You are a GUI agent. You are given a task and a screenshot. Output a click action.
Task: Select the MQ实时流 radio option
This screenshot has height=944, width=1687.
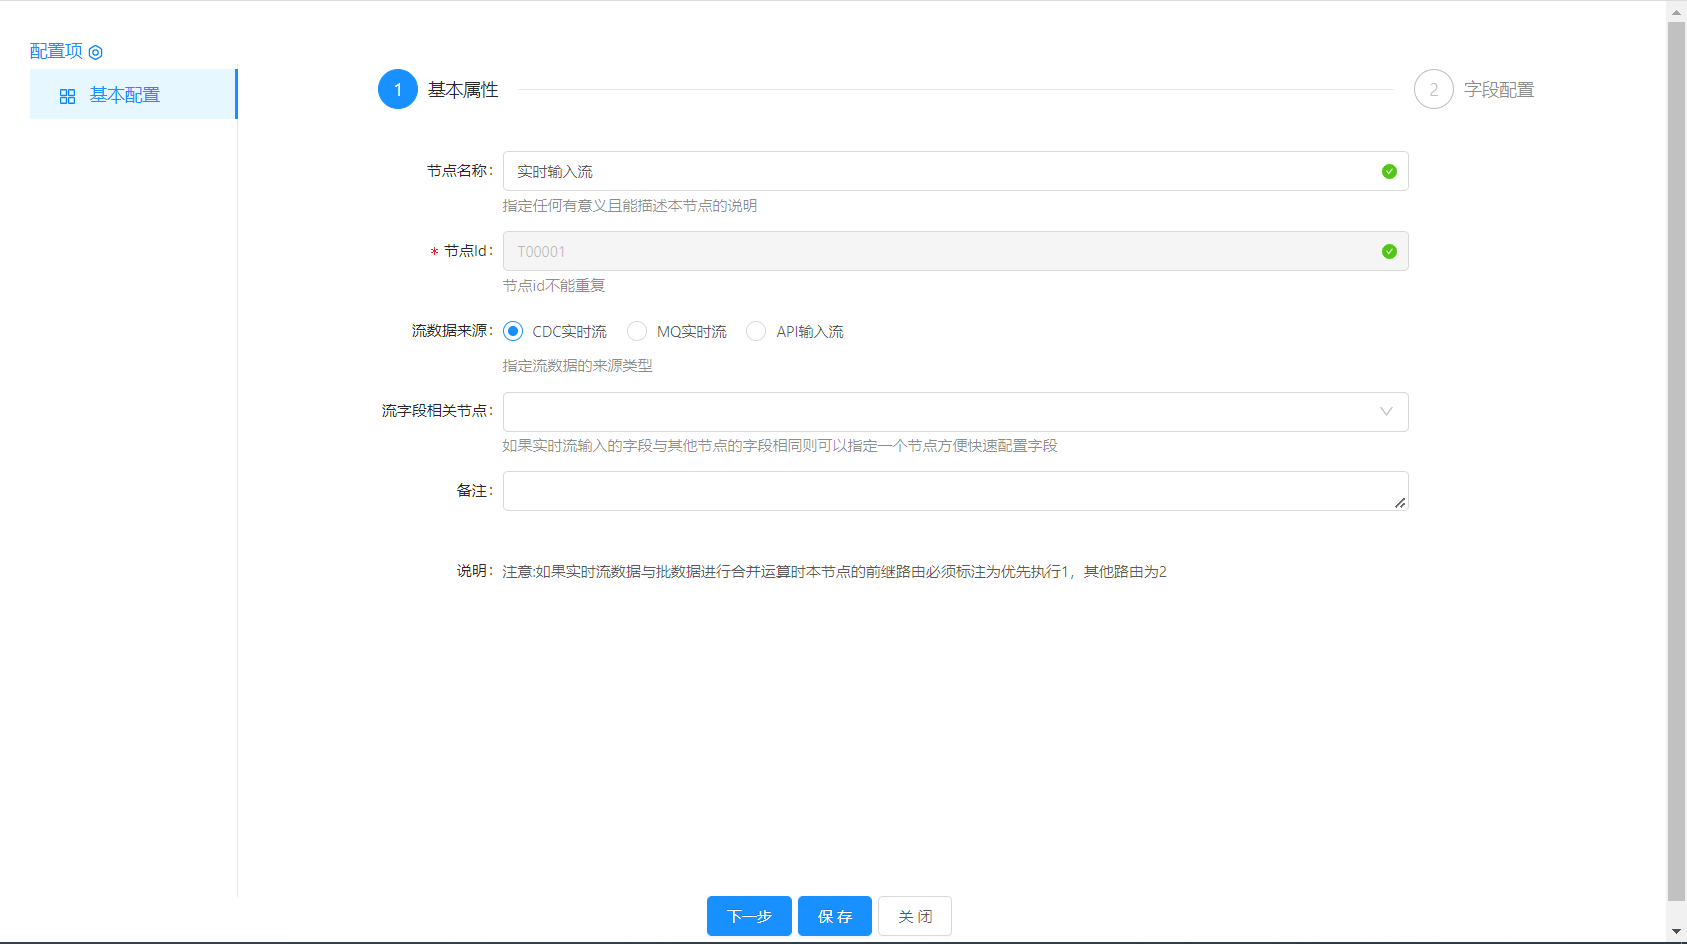[637, 331]
